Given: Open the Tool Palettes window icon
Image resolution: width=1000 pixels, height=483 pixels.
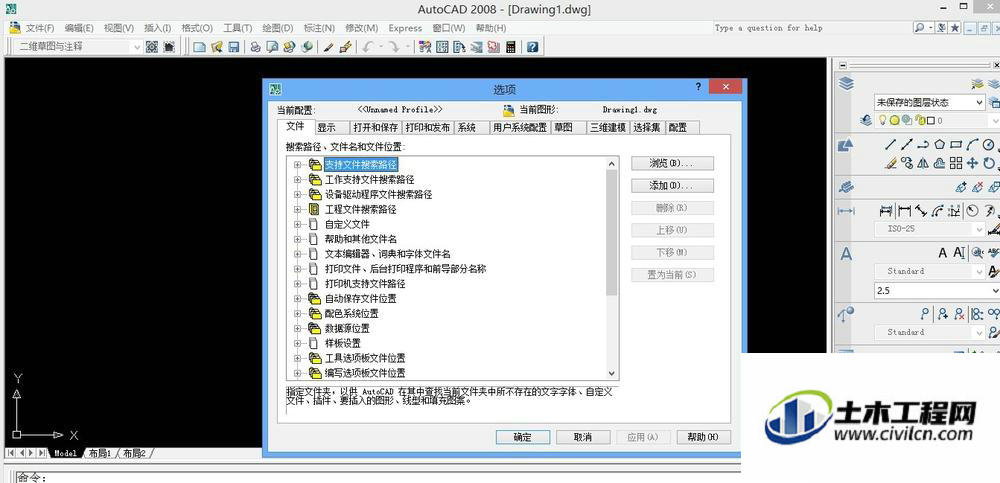Looking at the screenshot, I should coord(459,47).
